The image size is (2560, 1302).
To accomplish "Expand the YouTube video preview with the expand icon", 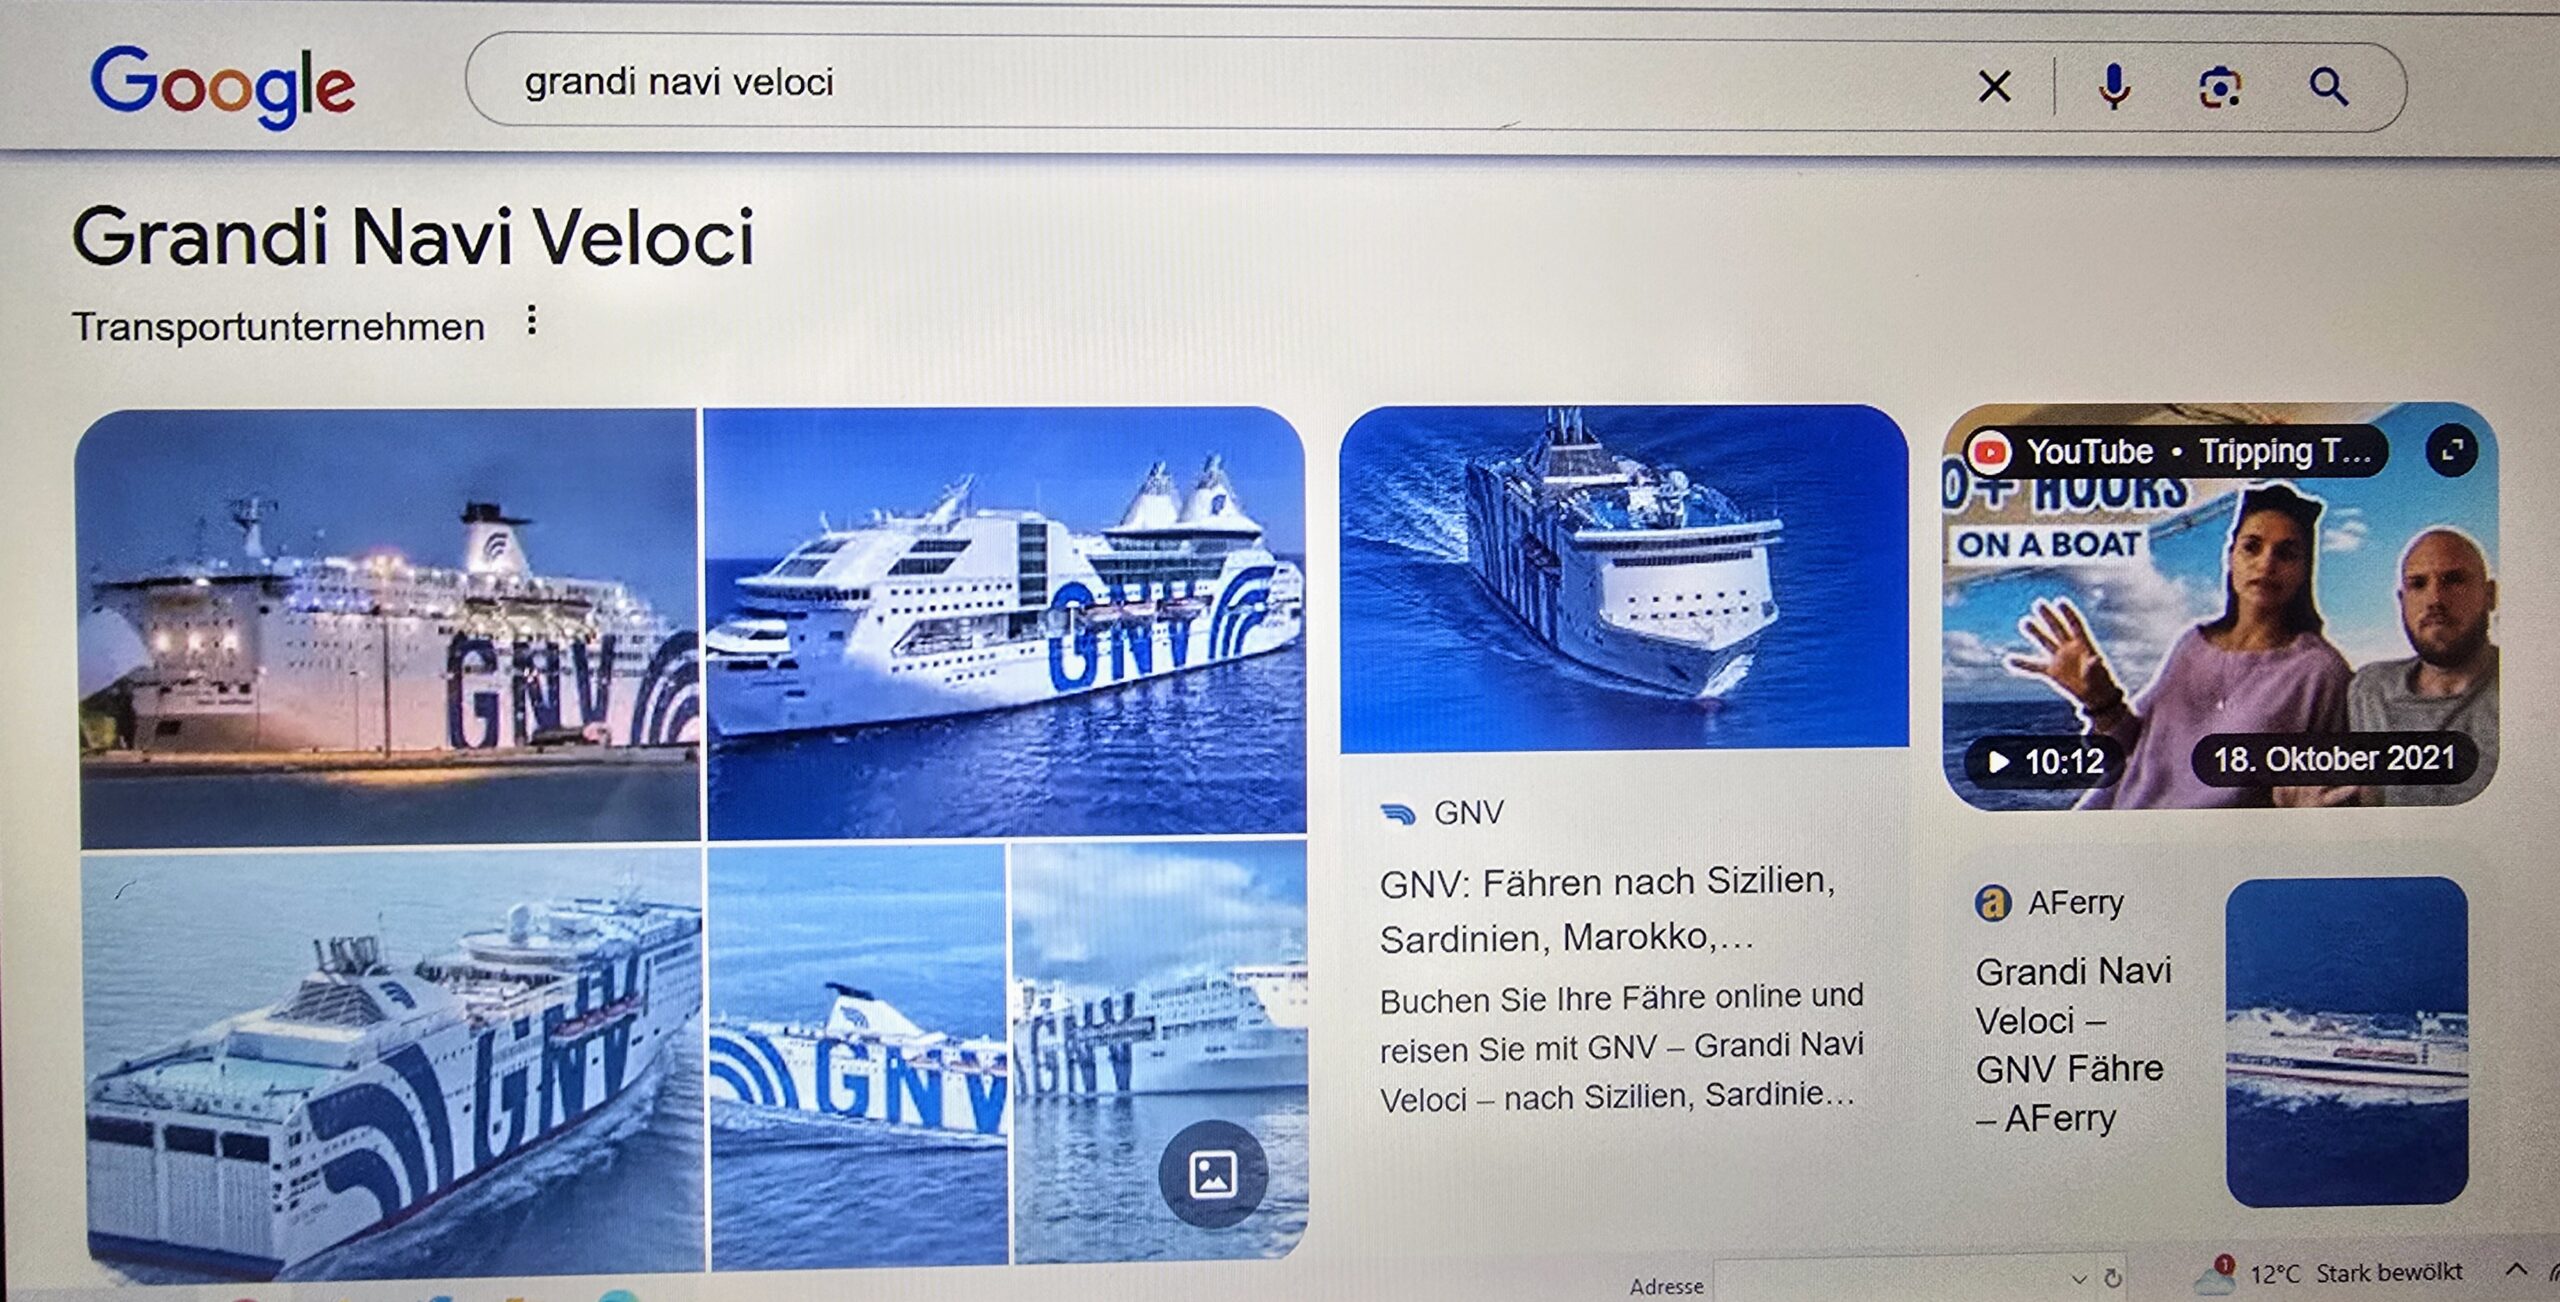I will (x=2451, y=451).
